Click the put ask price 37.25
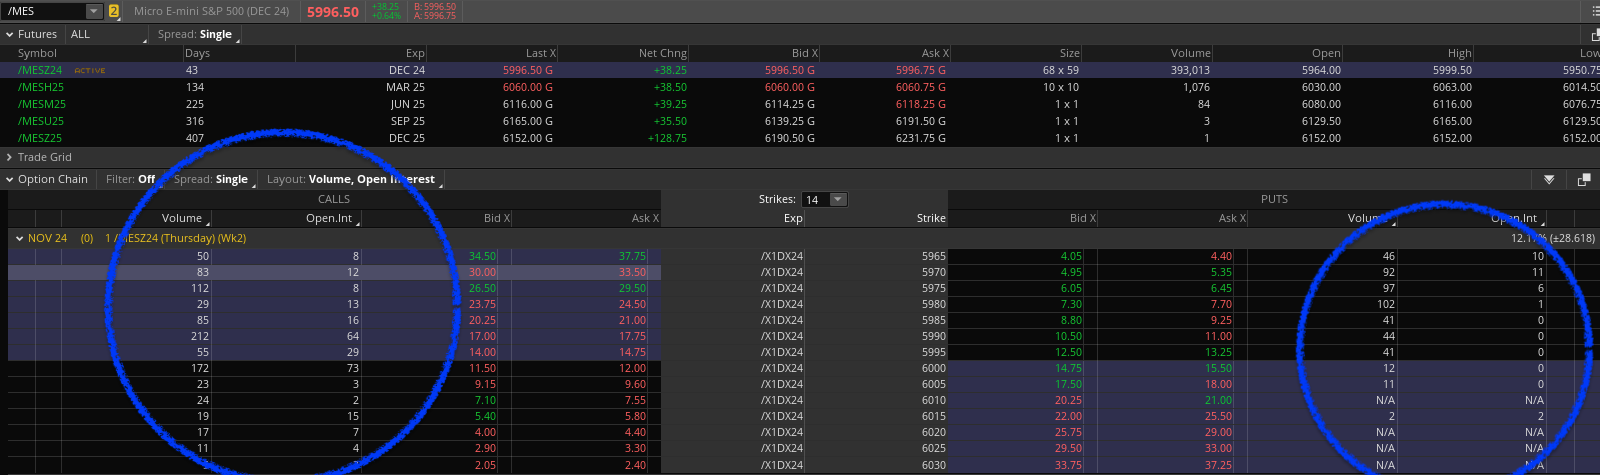Image resolution: width=1600 pixels, height=475 pixels. coord(1218,465)
